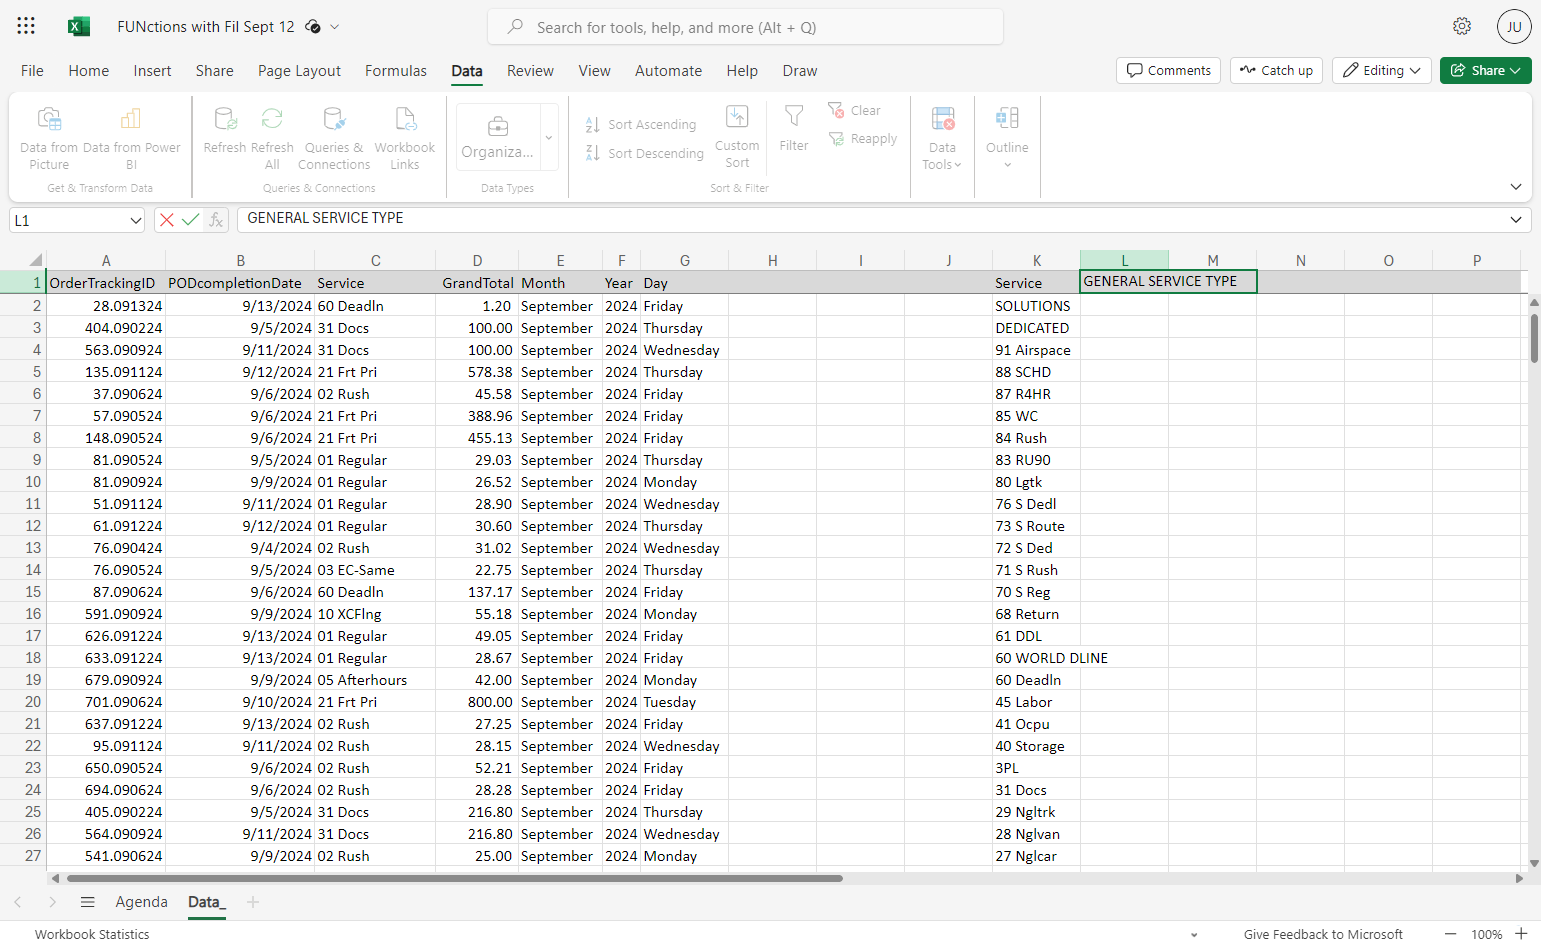The image size is (1541, 945).
Task: Open the Editing mode dropdown
Action: point(1382,70)
